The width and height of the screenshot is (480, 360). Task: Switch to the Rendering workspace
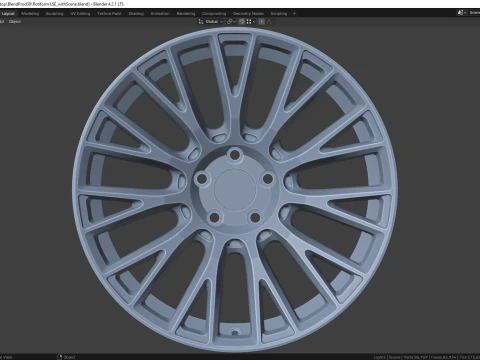186,14
